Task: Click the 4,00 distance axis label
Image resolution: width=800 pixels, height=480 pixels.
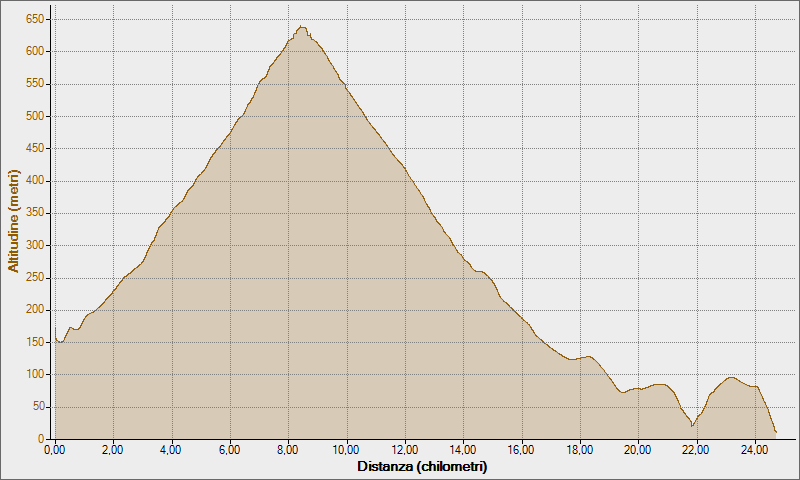Action: point(171,450)
